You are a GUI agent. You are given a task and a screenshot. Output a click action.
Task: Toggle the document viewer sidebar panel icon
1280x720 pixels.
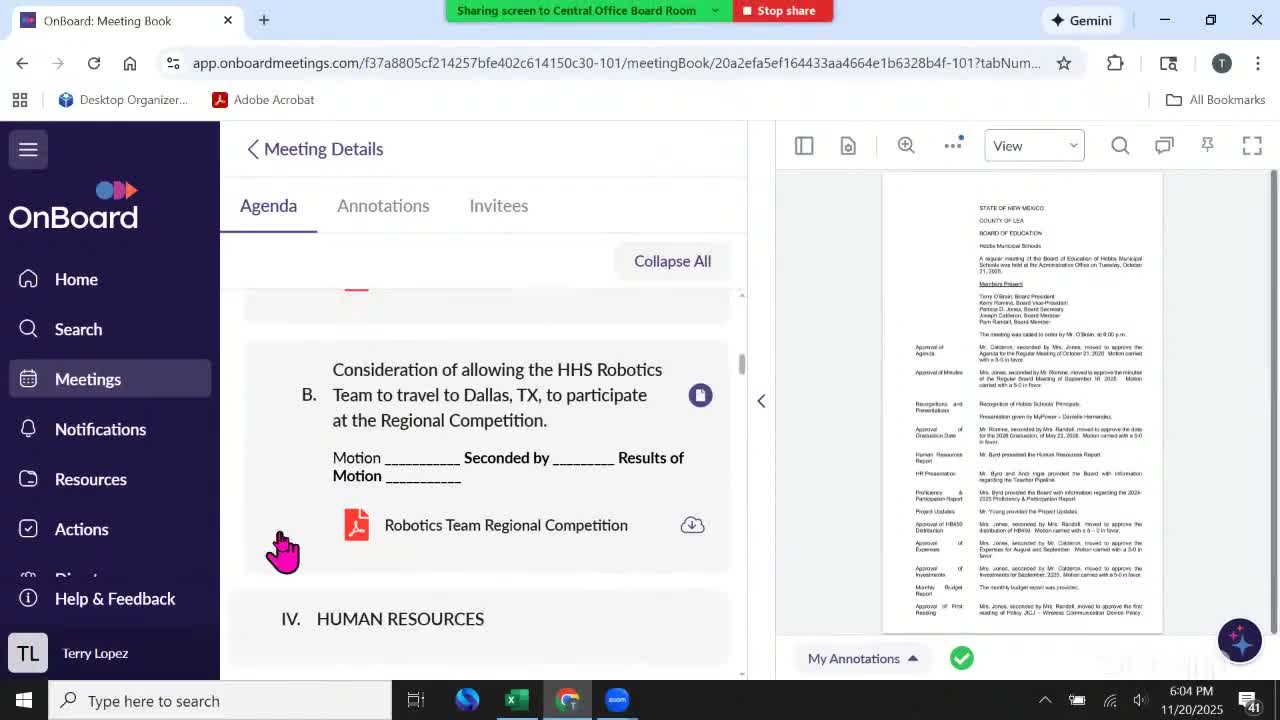pyautogui.click(x=804, y=146)
